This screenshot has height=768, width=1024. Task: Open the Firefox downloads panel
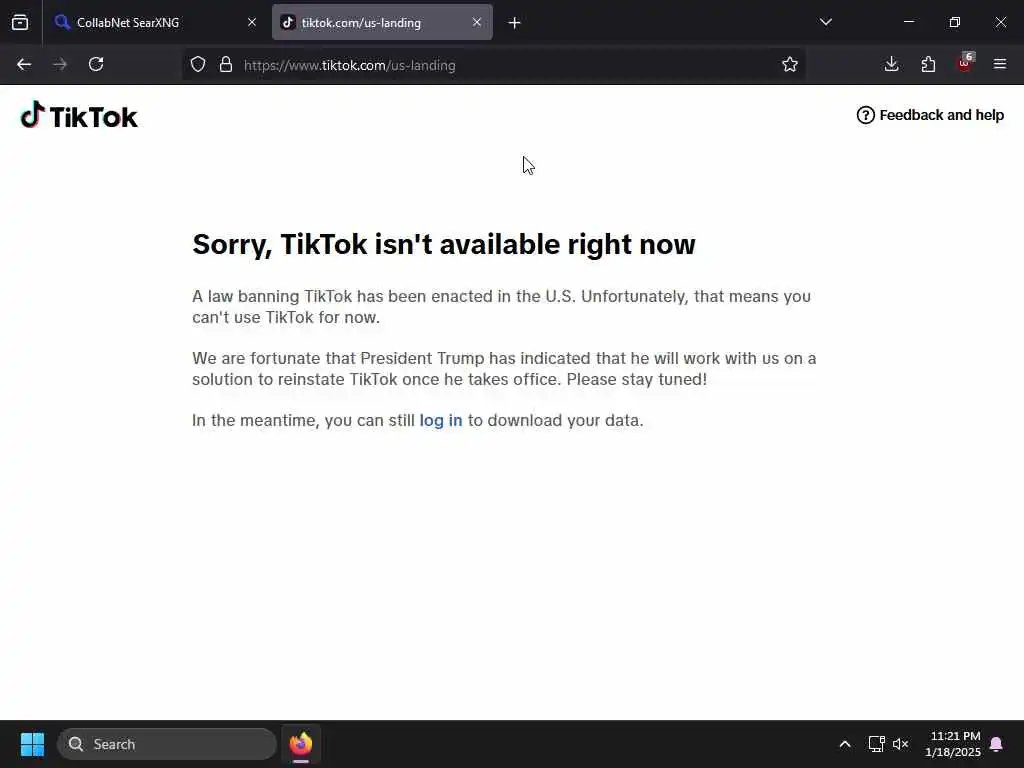[x=891, y=64]
